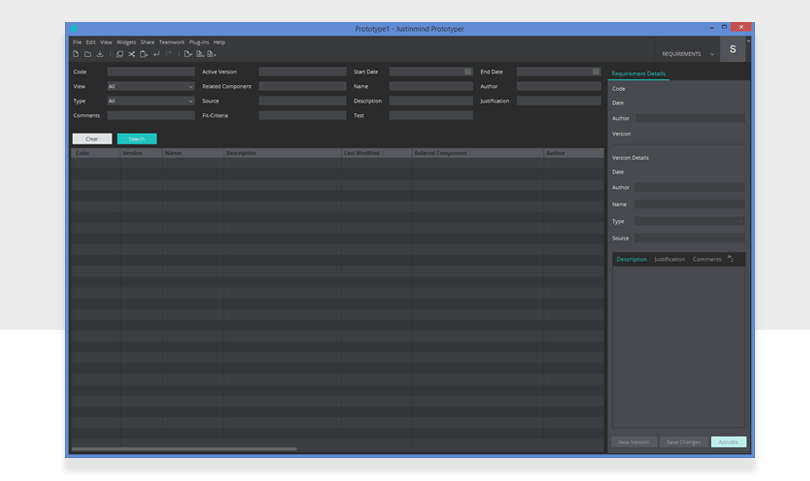Expand the Type dropdown in search filters
810x481 pixels.
151,101
